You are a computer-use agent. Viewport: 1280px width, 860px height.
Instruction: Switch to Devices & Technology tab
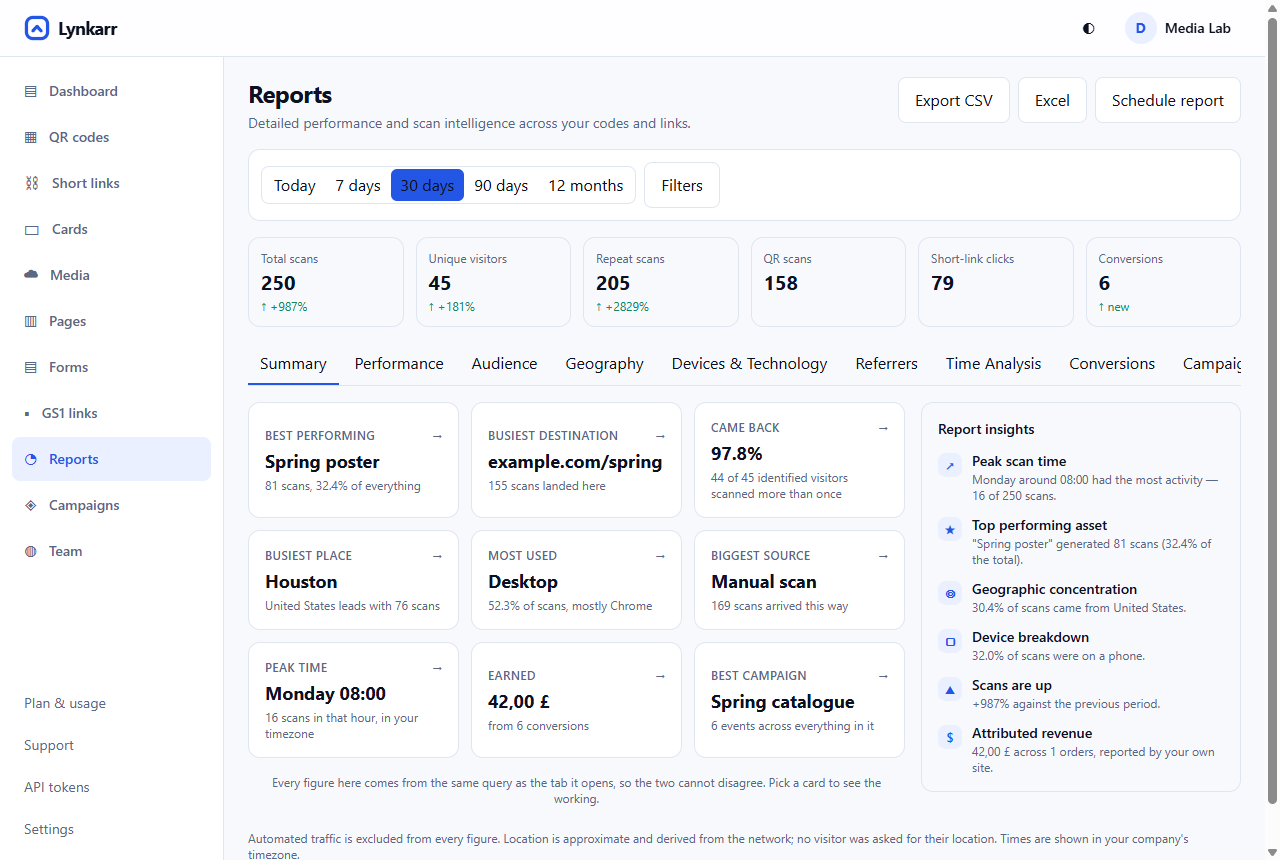click(x=750, y=364)
